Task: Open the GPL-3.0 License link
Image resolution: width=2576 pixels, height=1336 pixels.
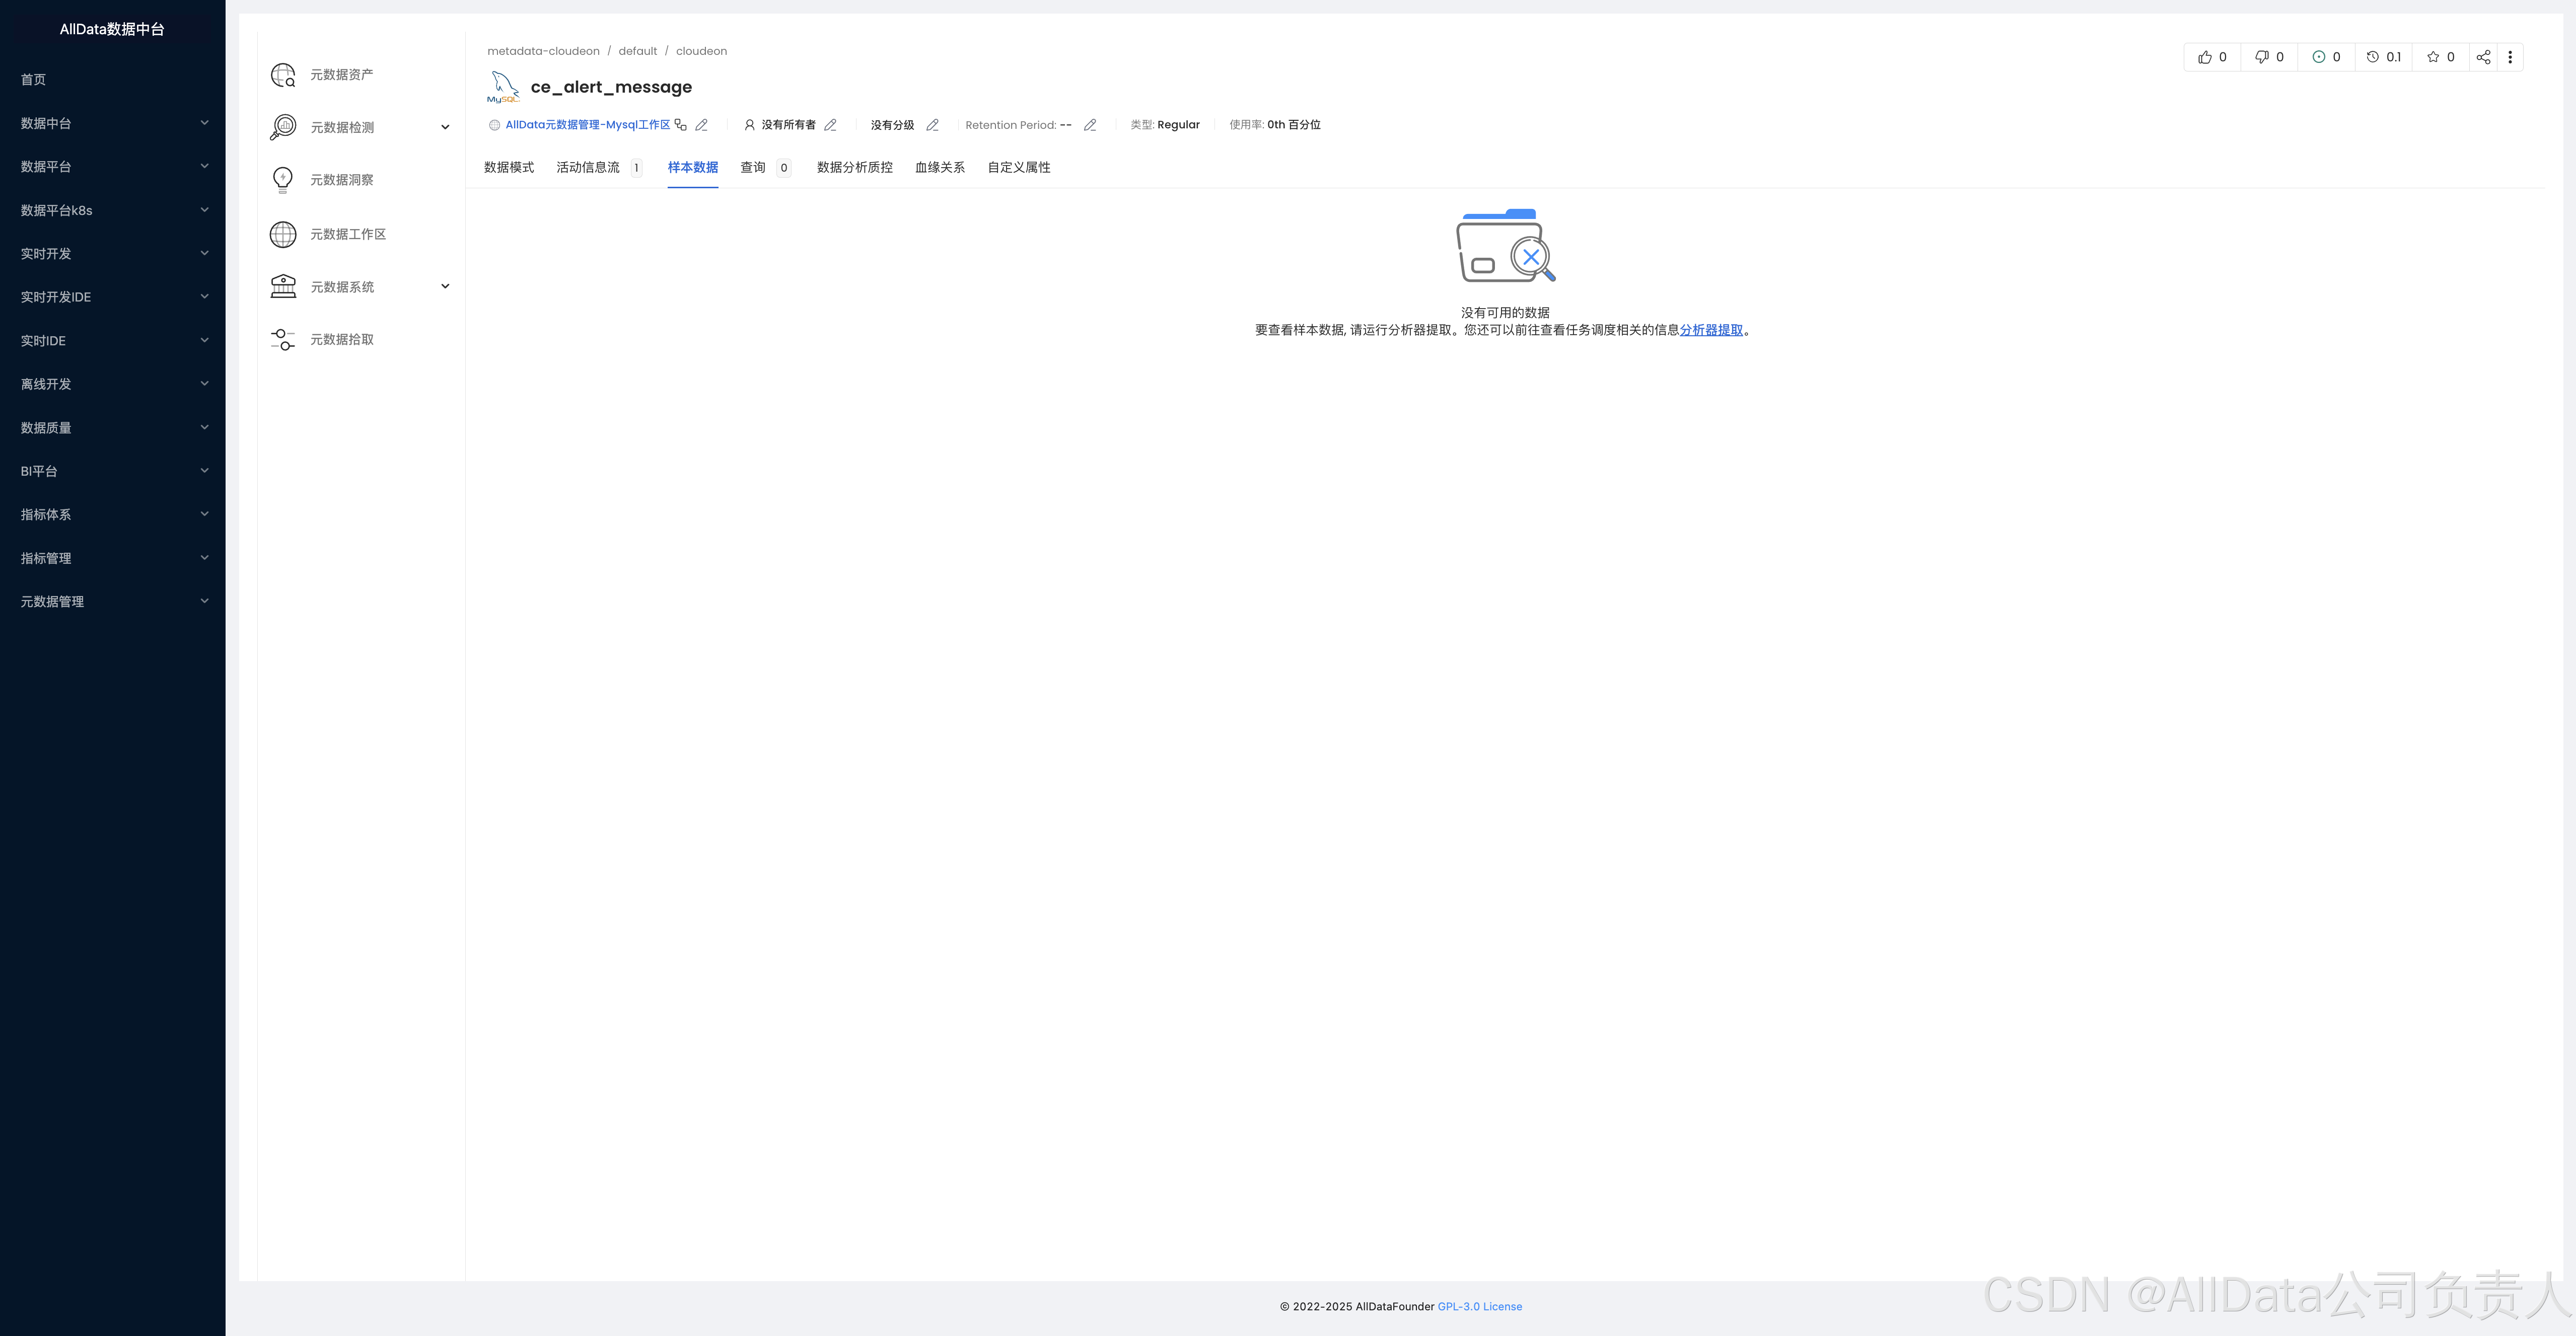Action: click(1479, 1307)
